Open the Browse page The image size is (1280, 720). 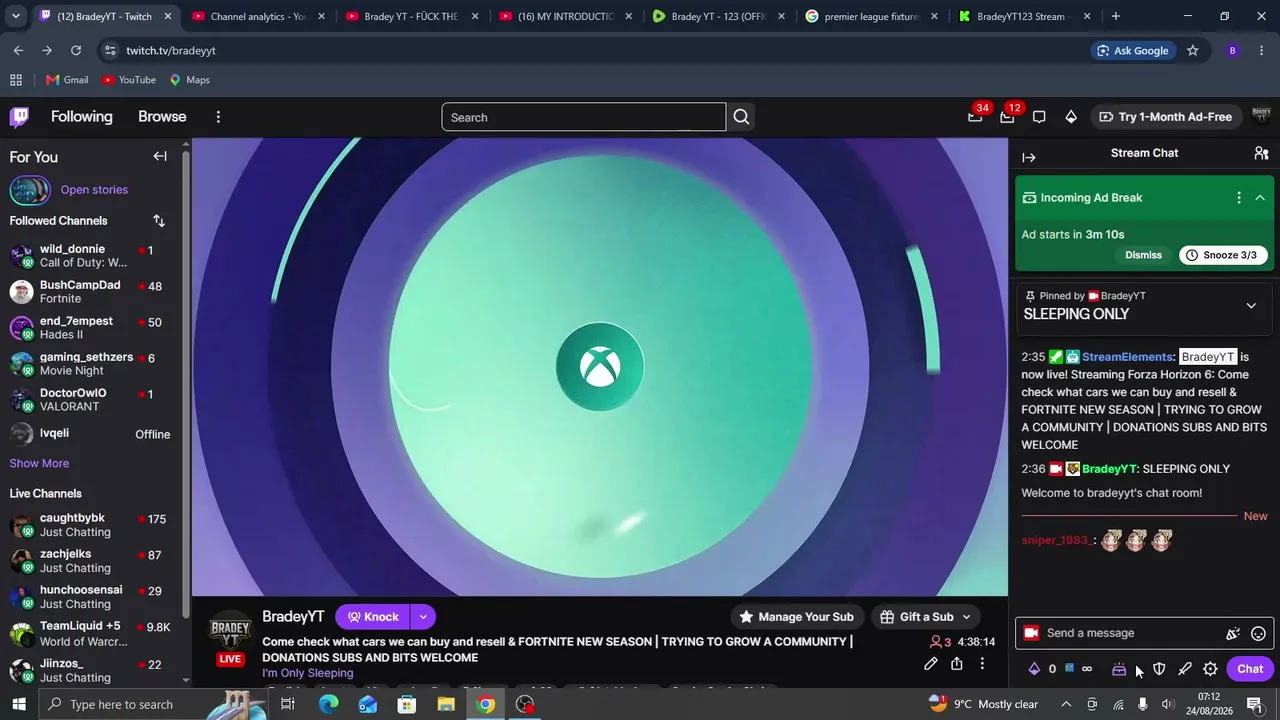tap(162, 117)
